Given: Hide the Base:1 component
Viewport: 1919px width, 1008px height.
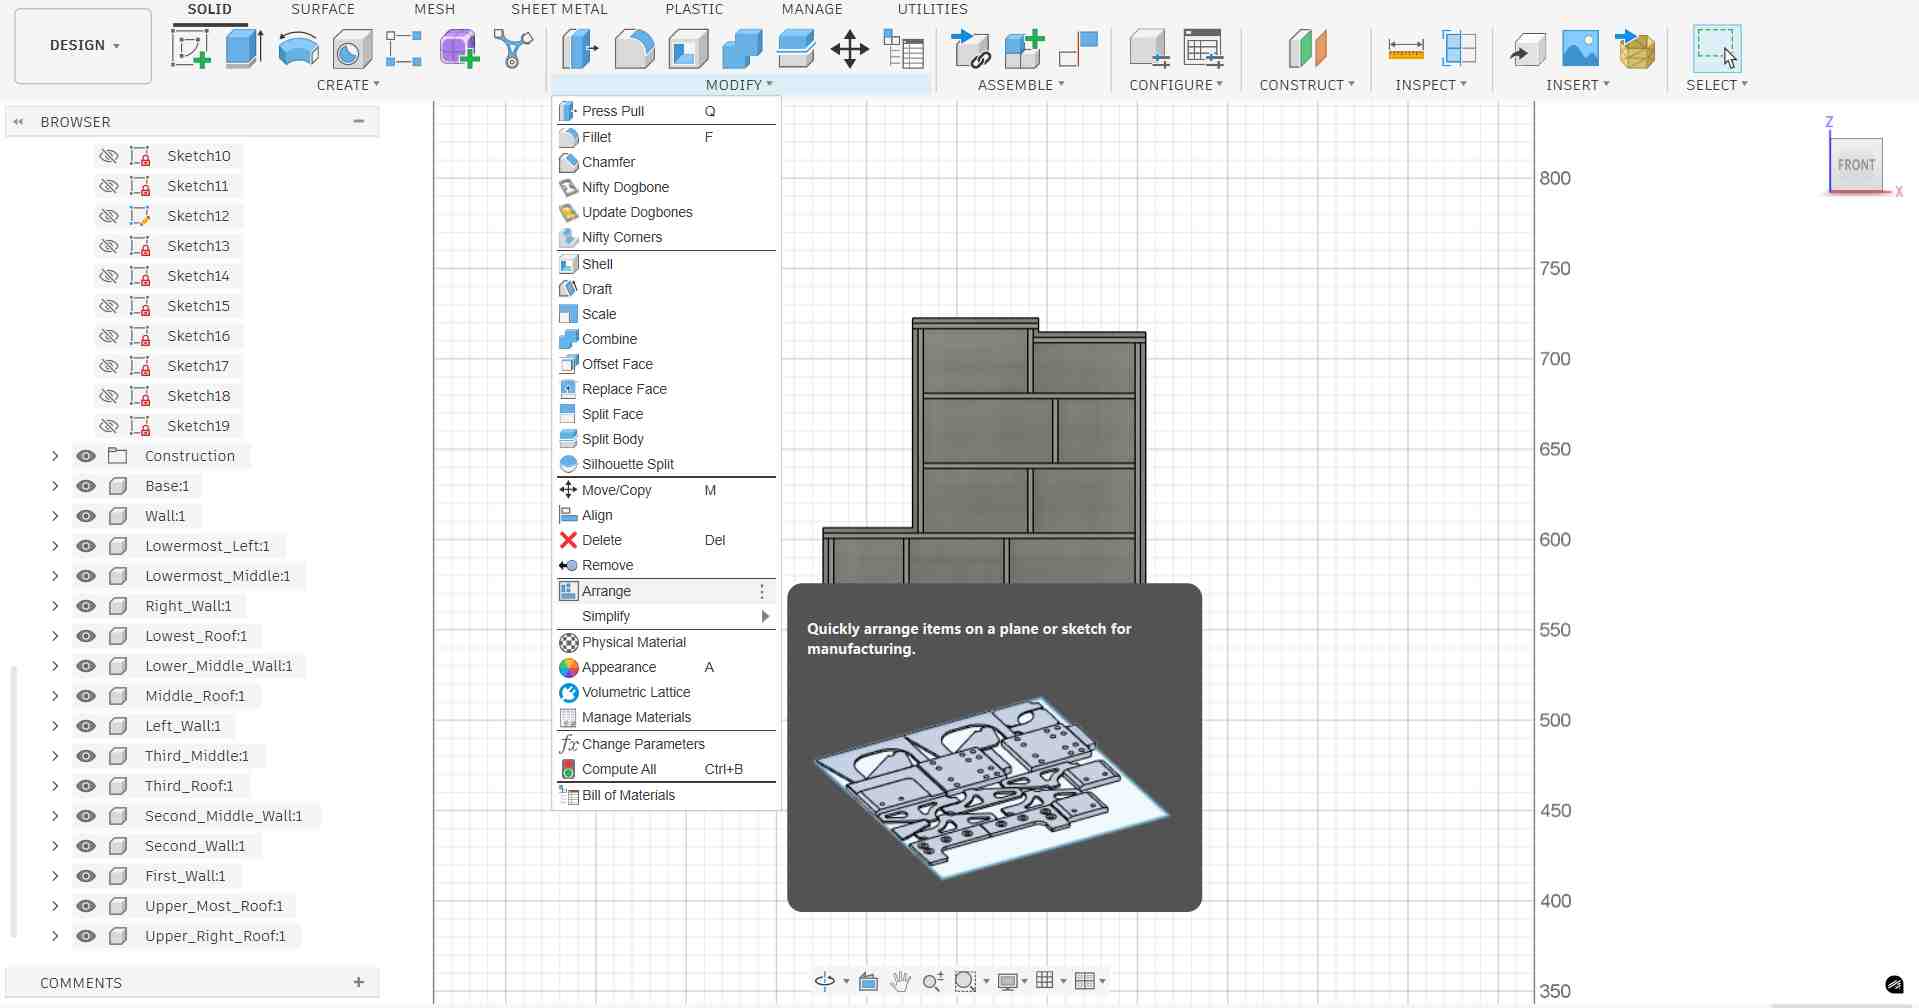Looking at the screenshot, I should pos(86,486).
